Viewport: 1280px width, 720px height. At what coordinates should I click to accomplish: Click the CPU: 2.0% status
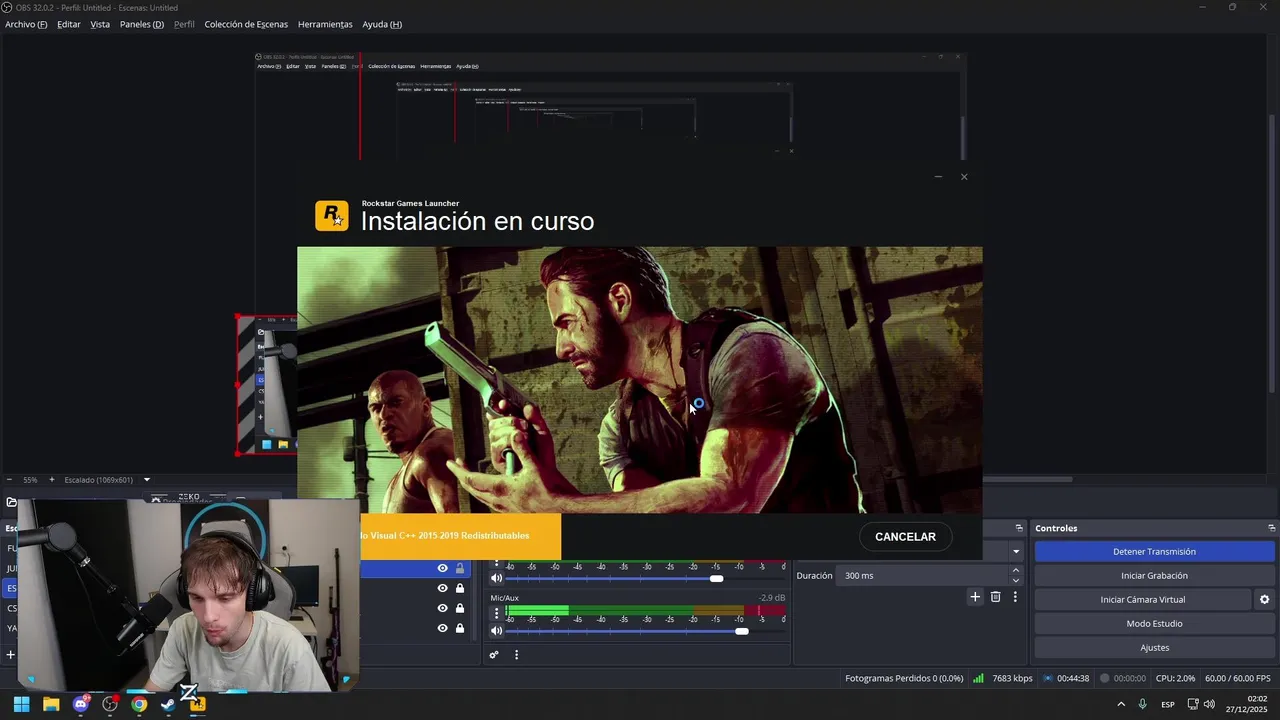1175,678
